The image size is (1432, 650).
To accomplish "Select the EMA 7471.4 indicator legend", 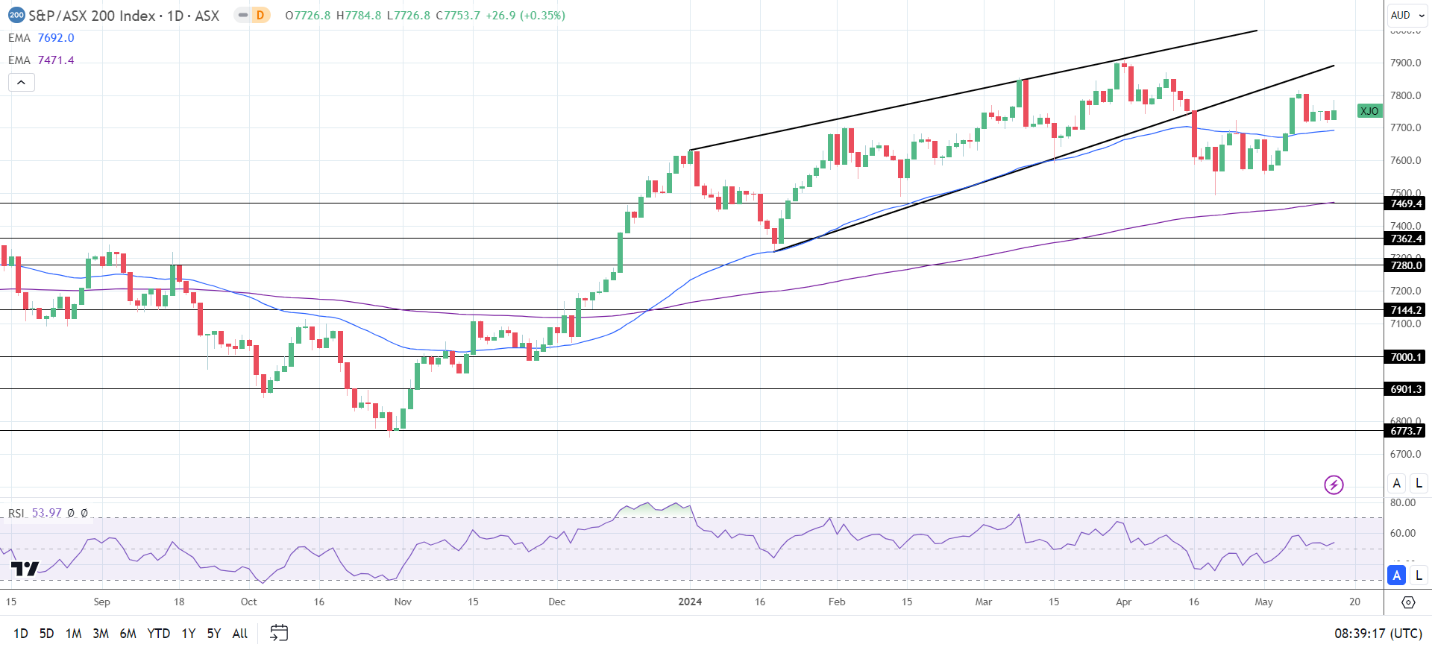I will [x=41, y=60].
